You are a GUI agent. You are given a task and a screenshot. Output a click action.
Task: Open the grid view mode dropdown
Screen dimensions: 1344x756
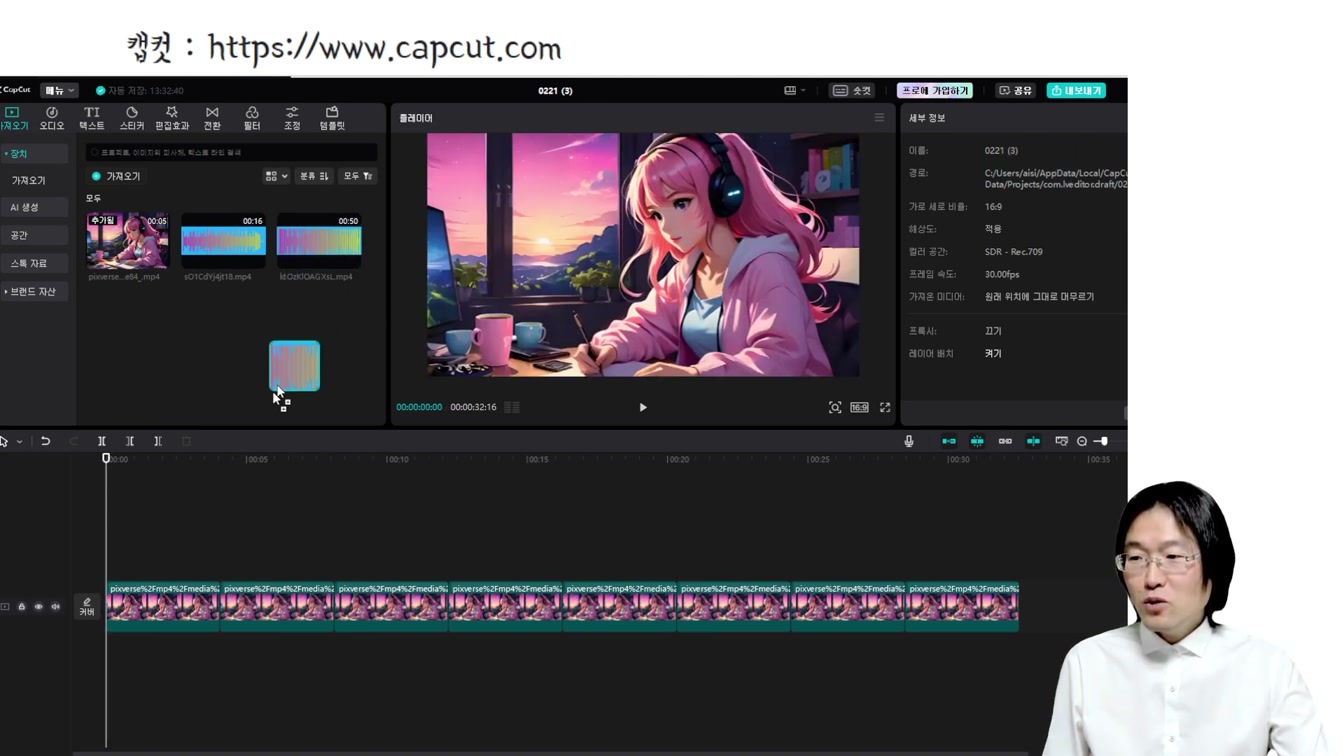[276, 176]
